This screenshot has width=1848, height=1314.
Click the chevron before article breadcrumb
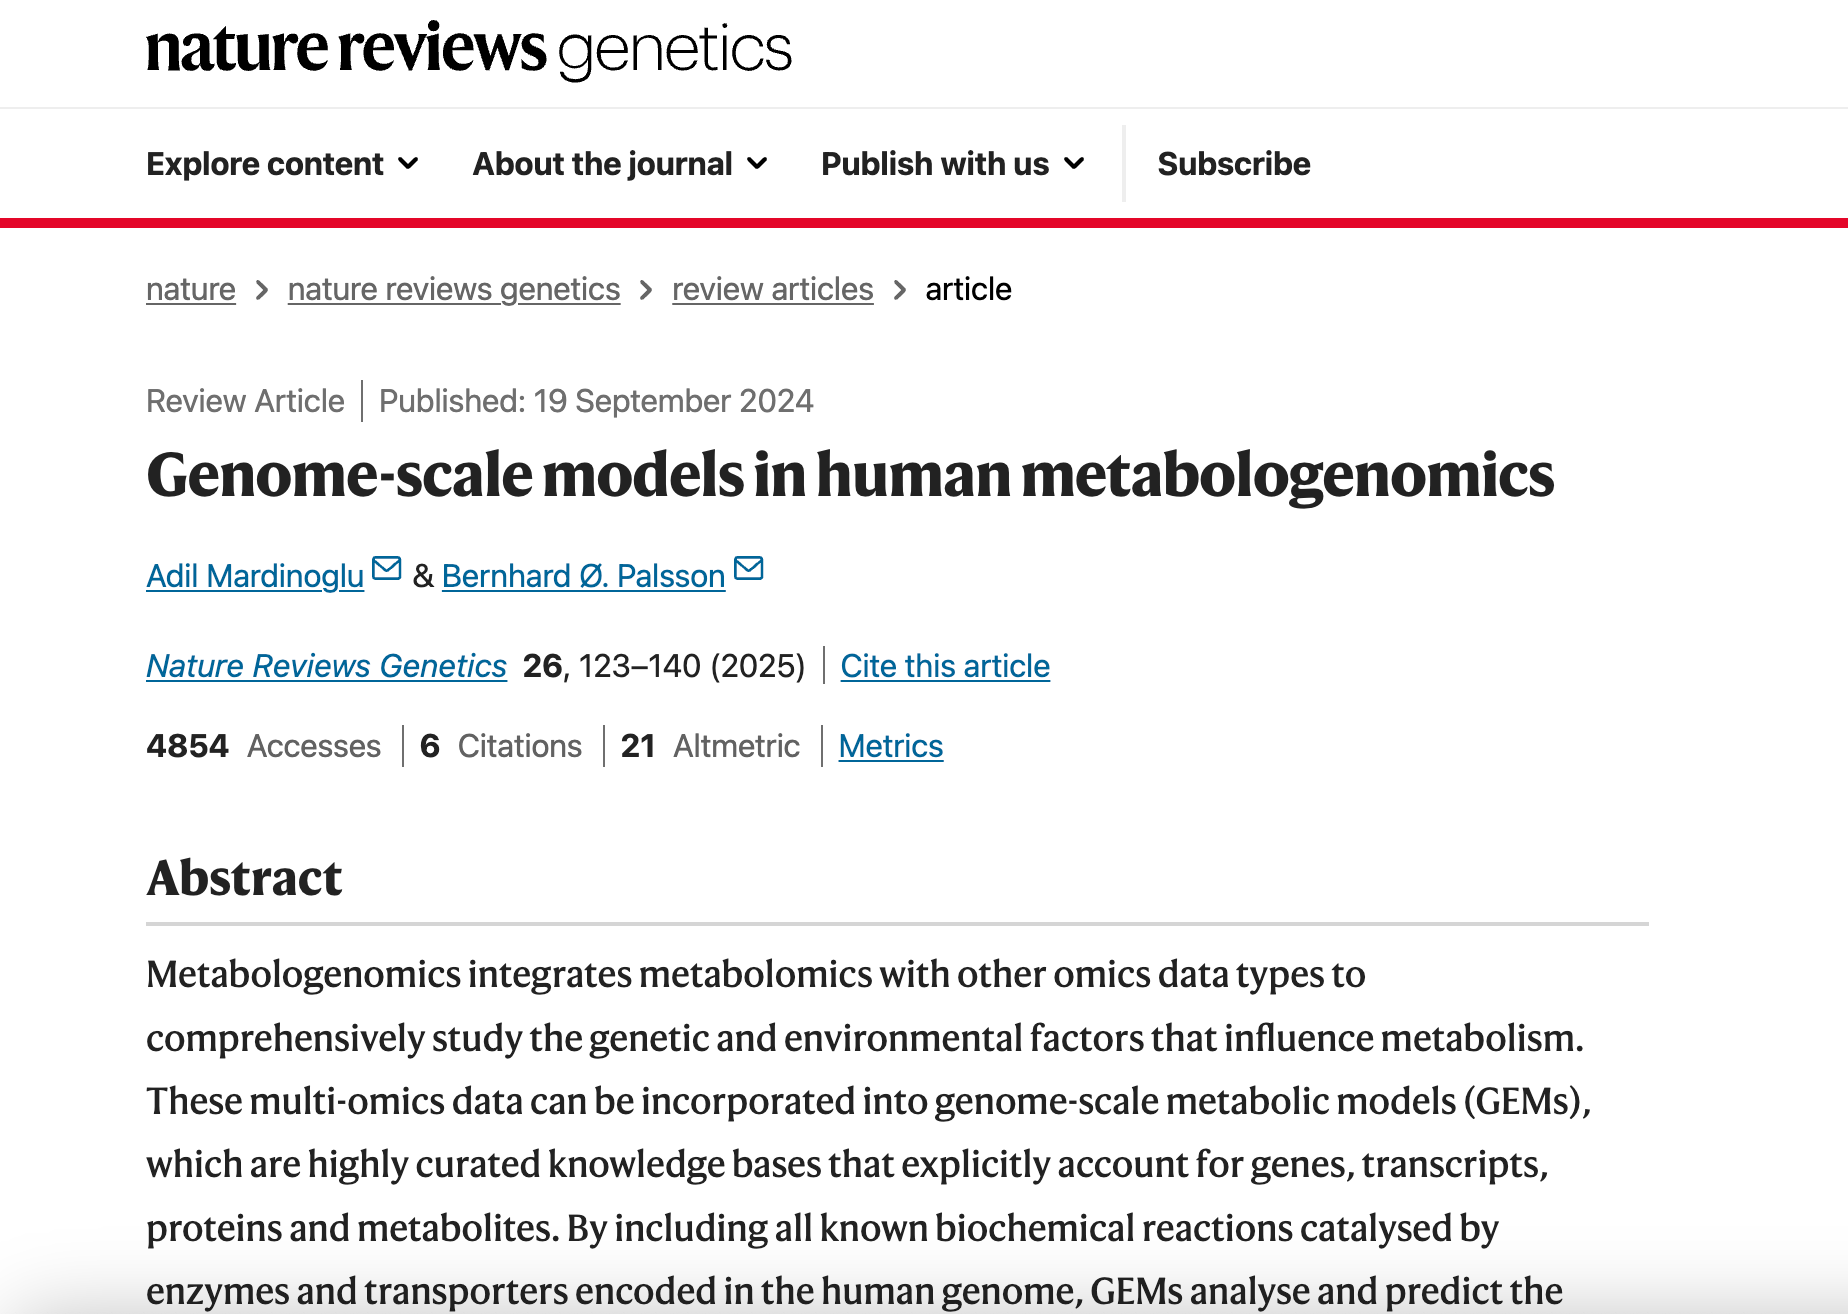tap(900, 290)
